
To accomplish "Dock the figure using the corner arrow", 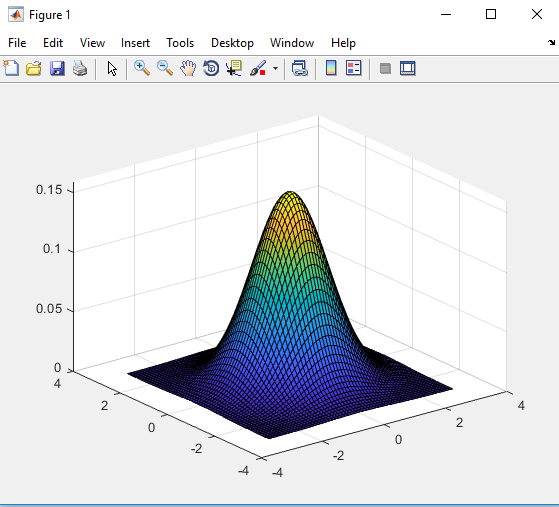I will point(552,42).
